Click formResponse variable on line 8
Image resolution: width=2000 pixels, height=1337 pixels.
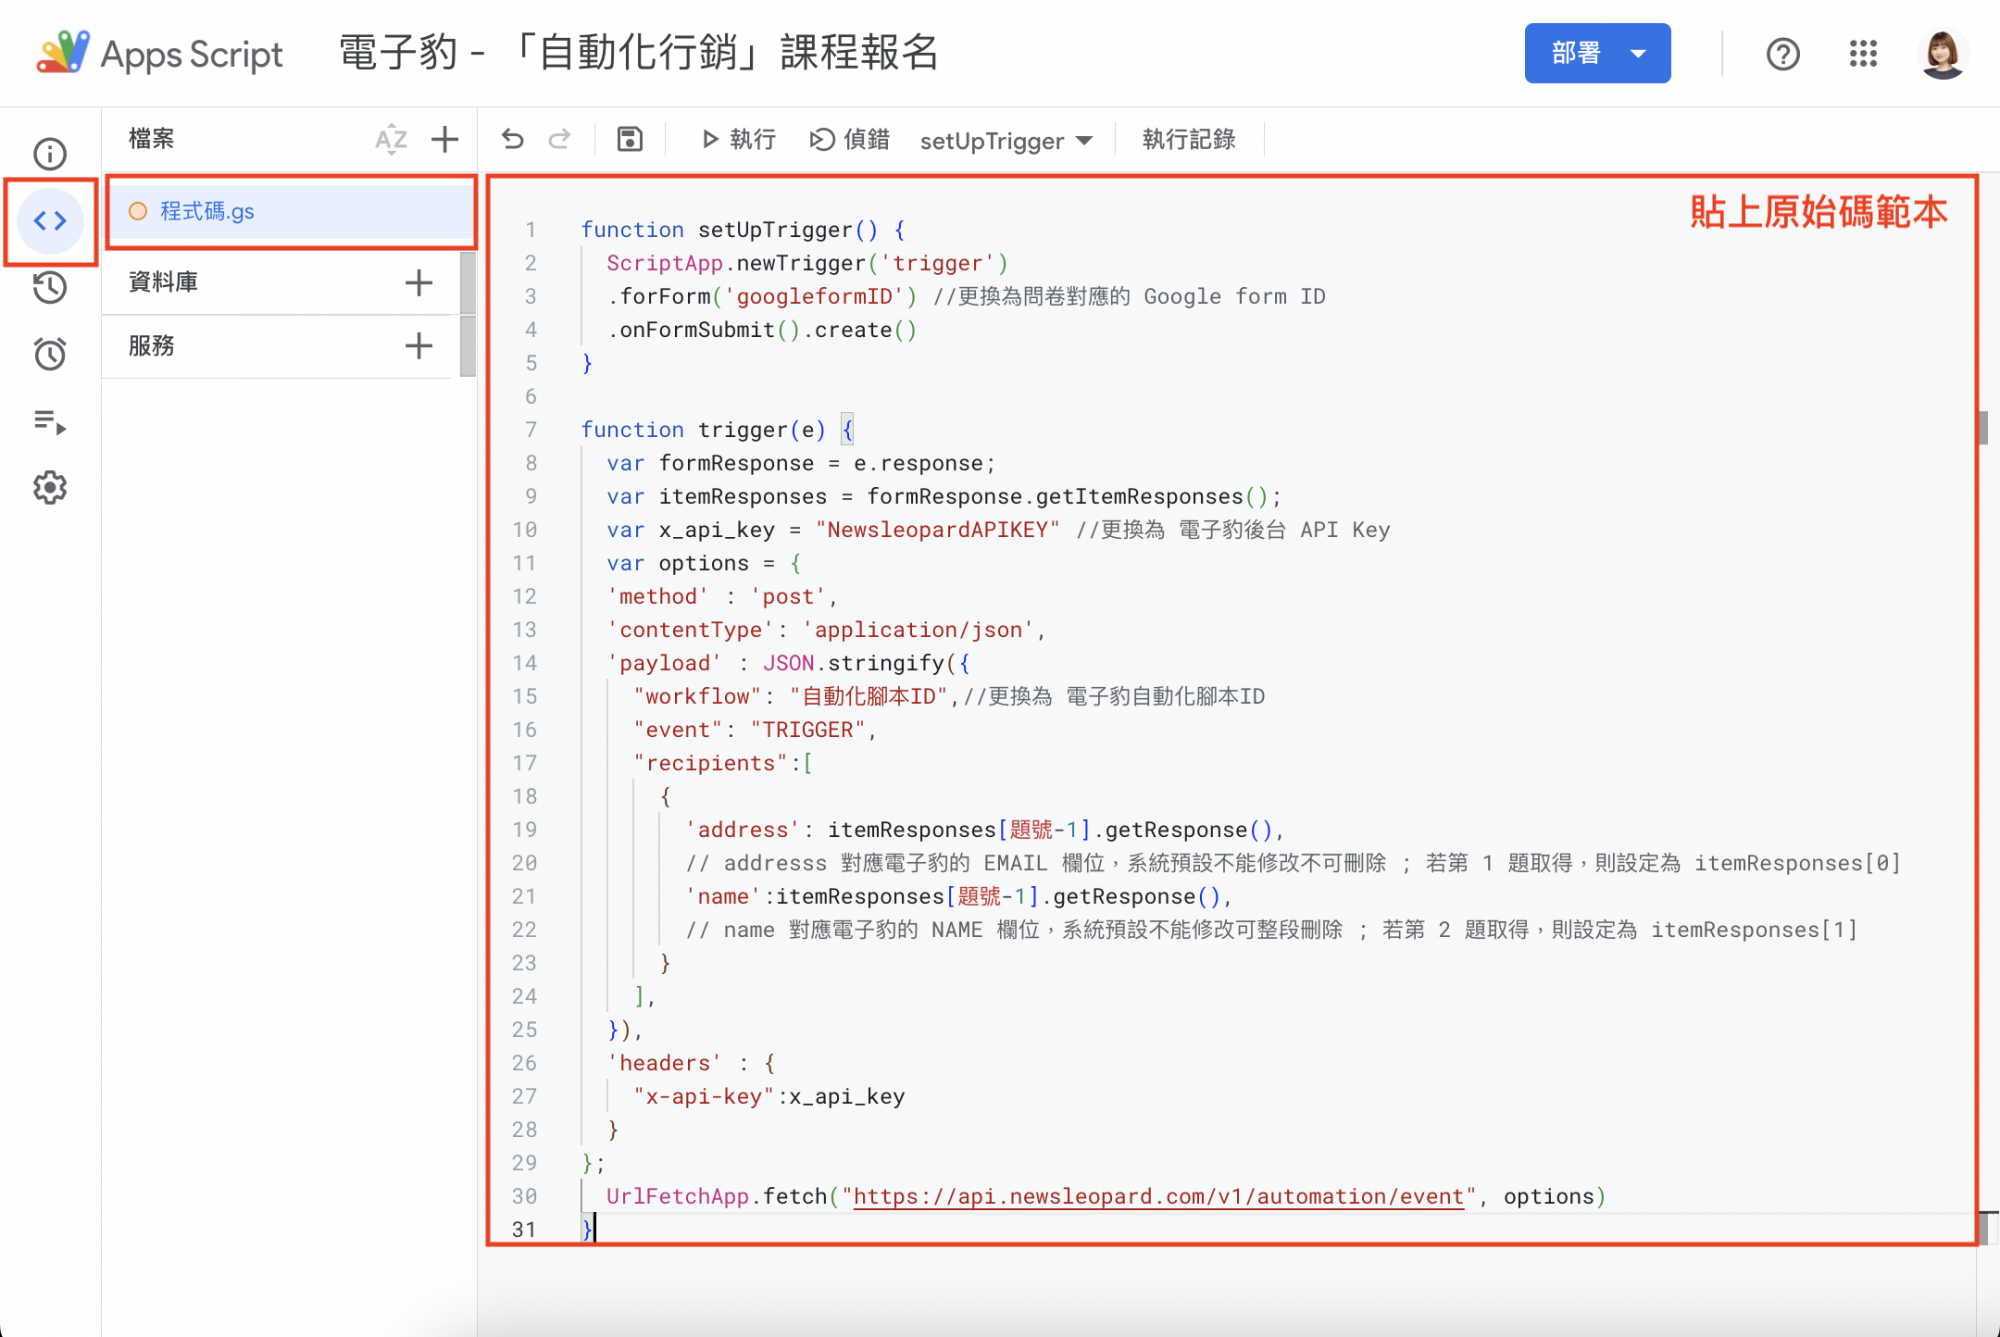(x=736, y=464)
